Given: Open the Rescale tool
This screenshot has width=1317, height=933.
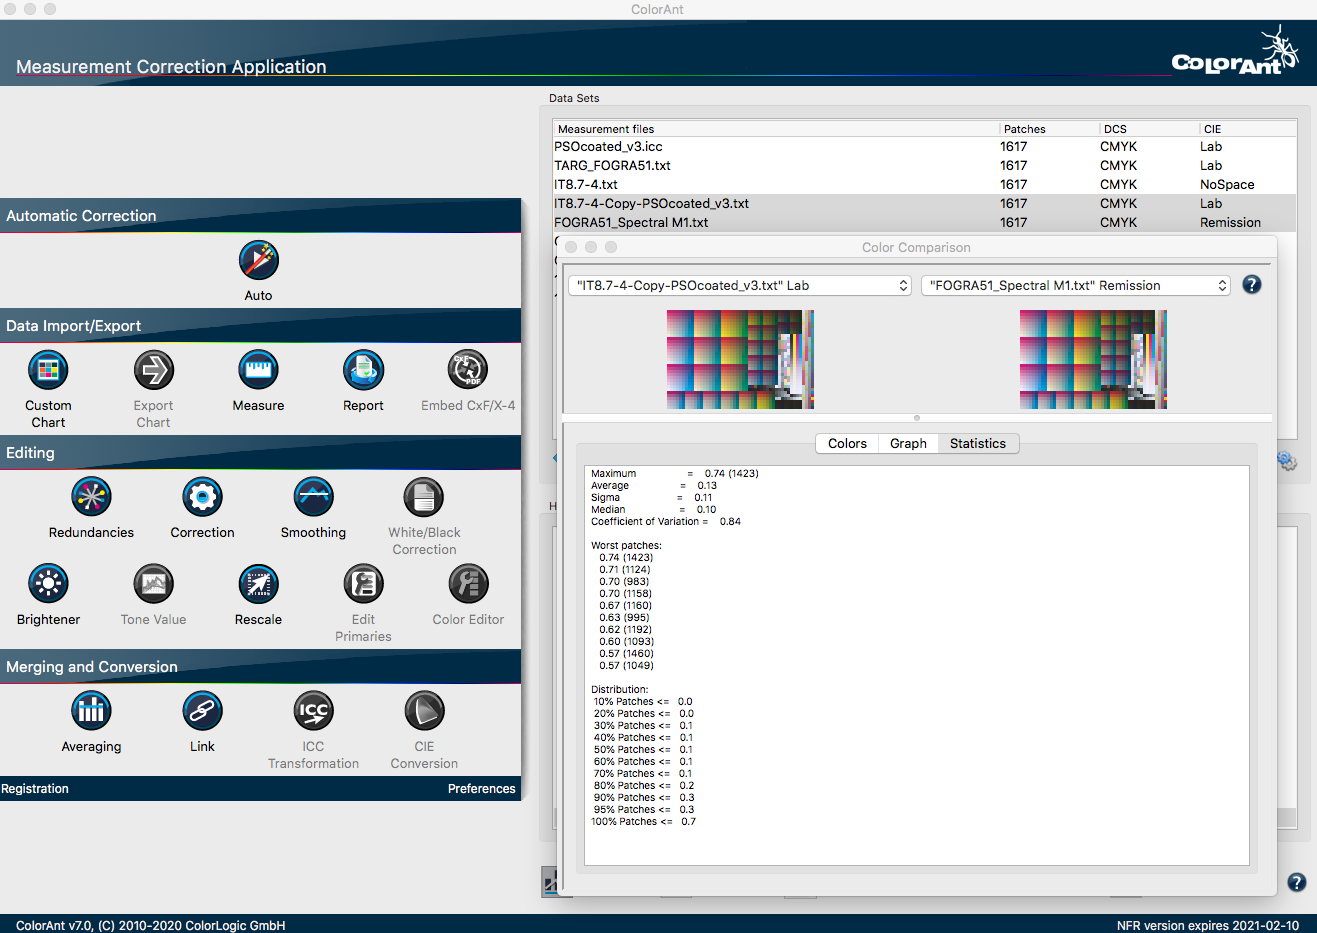Looking at the screenshot, I should pos(258,584).
